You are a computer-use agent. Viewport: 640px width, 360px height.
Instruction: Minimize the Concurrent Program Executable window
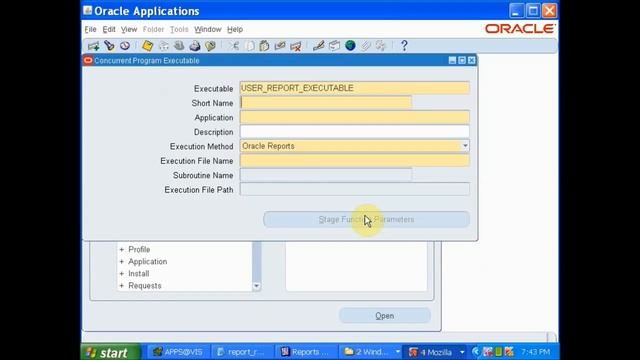tap(452, 60)
